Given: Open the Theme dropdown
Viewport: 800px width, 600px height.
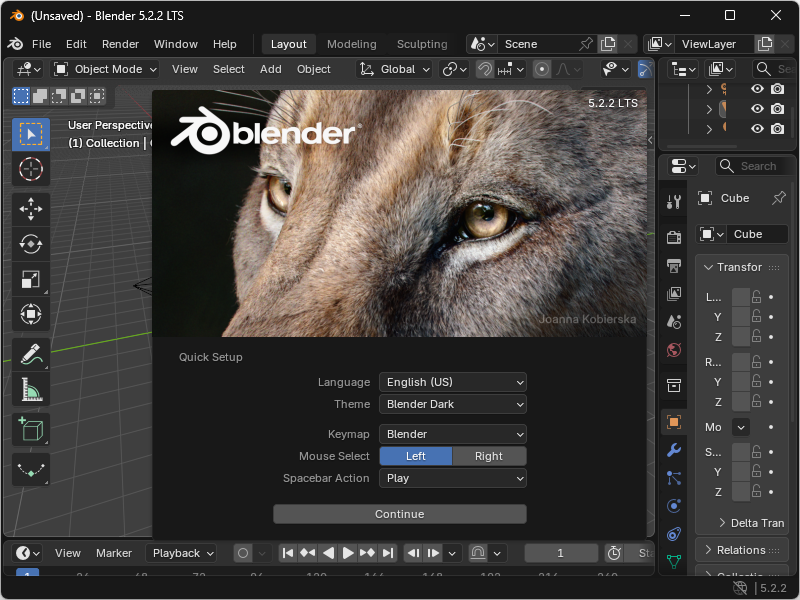Looking at the screenshot, I should pos(453,404).
